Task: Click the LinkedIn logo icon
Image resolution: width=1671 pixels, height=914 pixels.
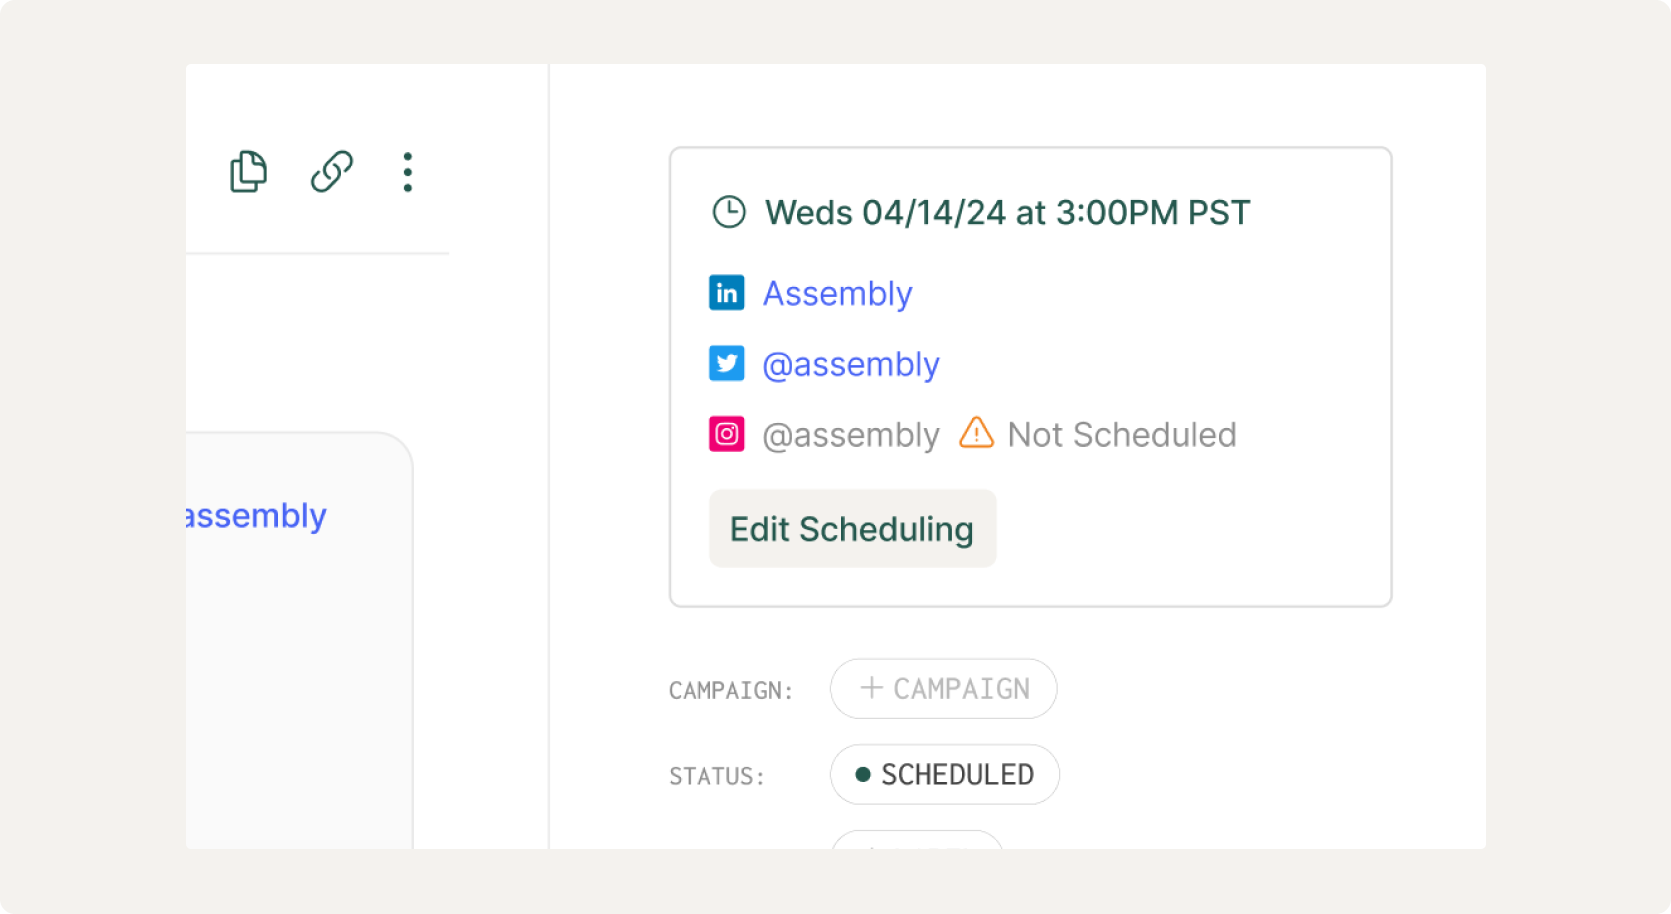Action: click(727, 293)
